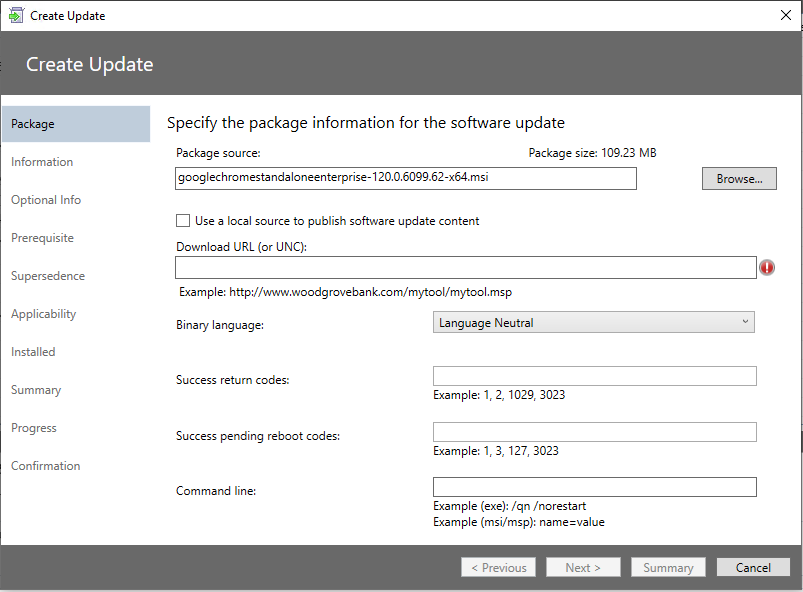Click the Success return codes field
Viewport: 803px width, 592px height.
click(595, 376)
